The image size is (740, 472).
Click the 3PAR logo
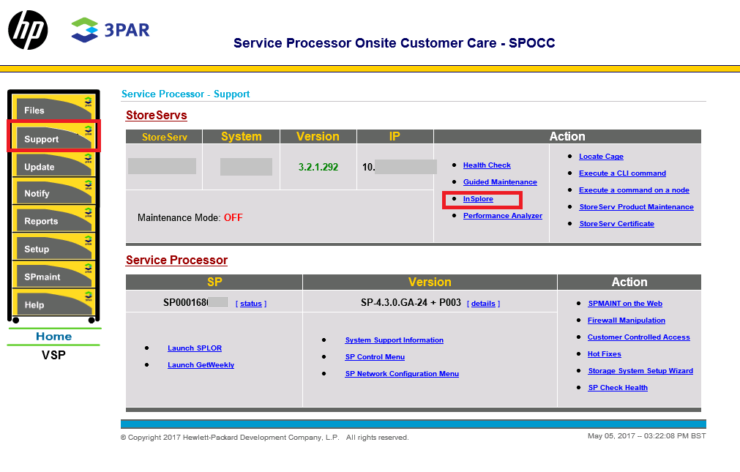[110, 30]
